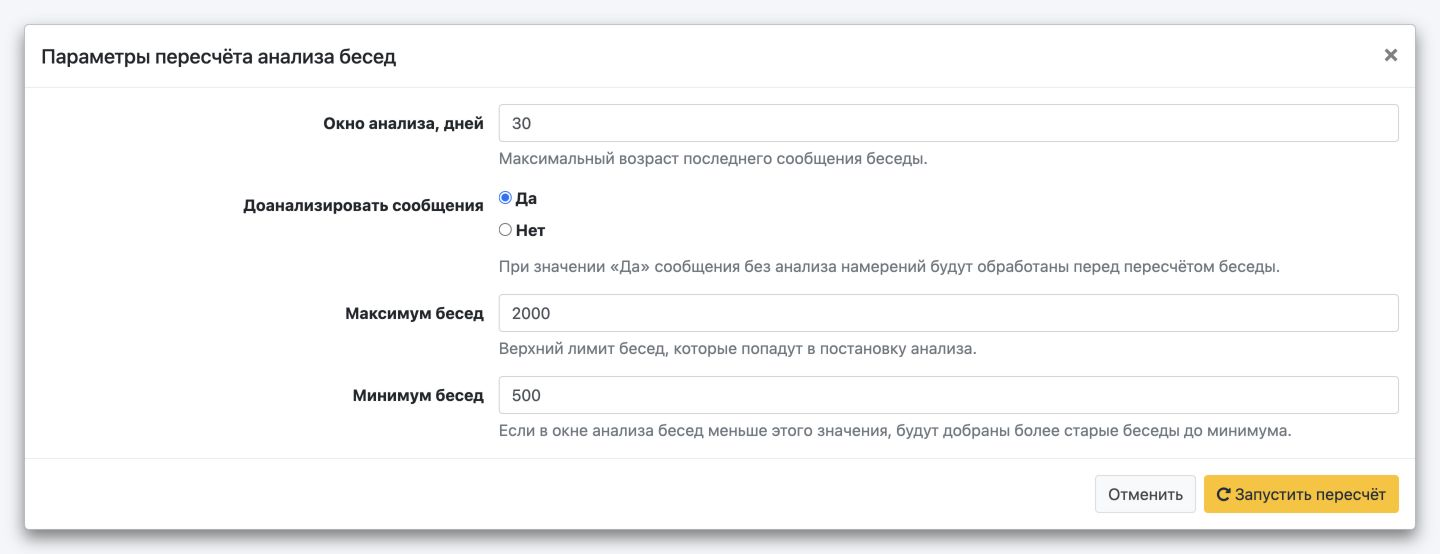Viewport: 1440px width, 554px height.
Task: Click the dialog title «Параметры пересчёта анализа бесед»
Action: coord(218,57)
